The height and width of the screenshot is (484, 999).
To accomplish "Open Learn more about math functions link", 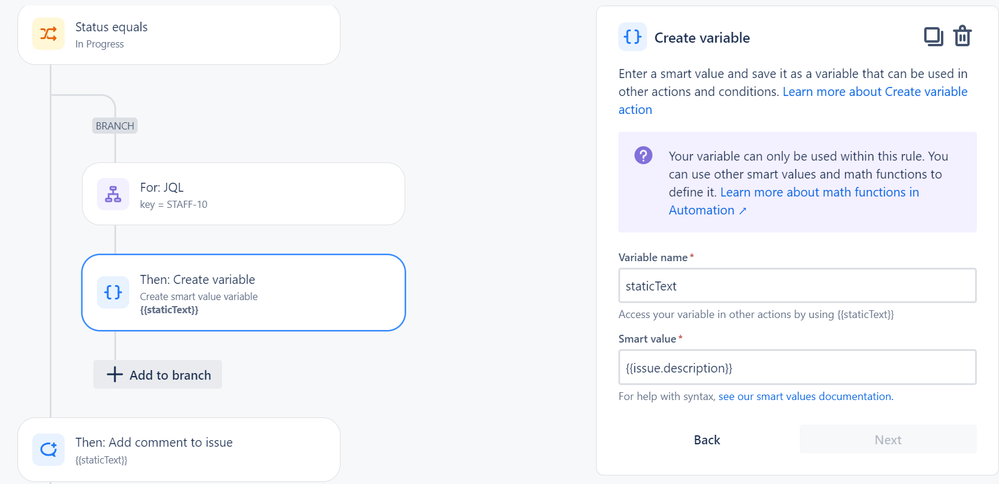I will (819, 192).
